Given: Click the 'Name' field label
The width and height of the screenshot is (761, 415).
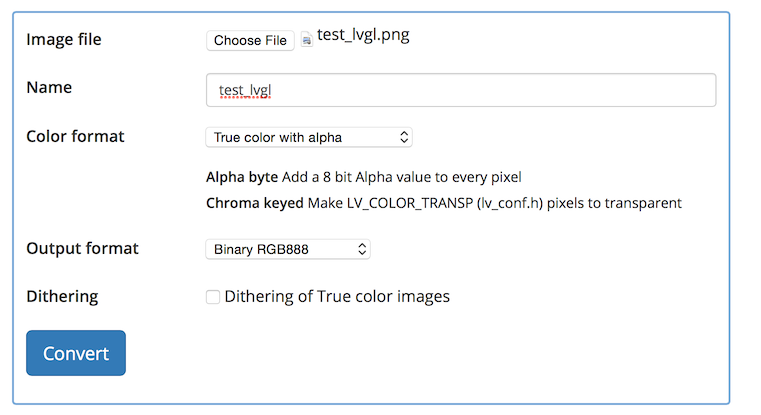Looking at the screenshot, I should [x=49, y=87].
